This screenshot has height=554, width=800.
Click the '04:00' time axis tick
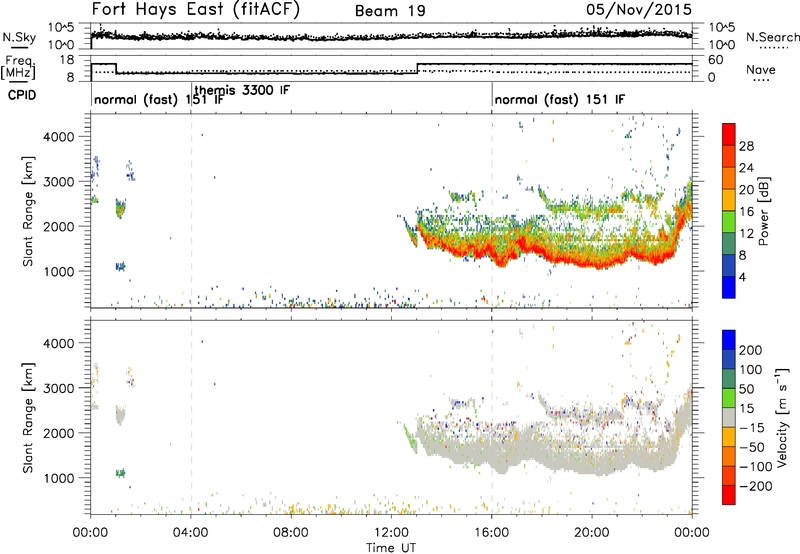click(x=191, y=533)
